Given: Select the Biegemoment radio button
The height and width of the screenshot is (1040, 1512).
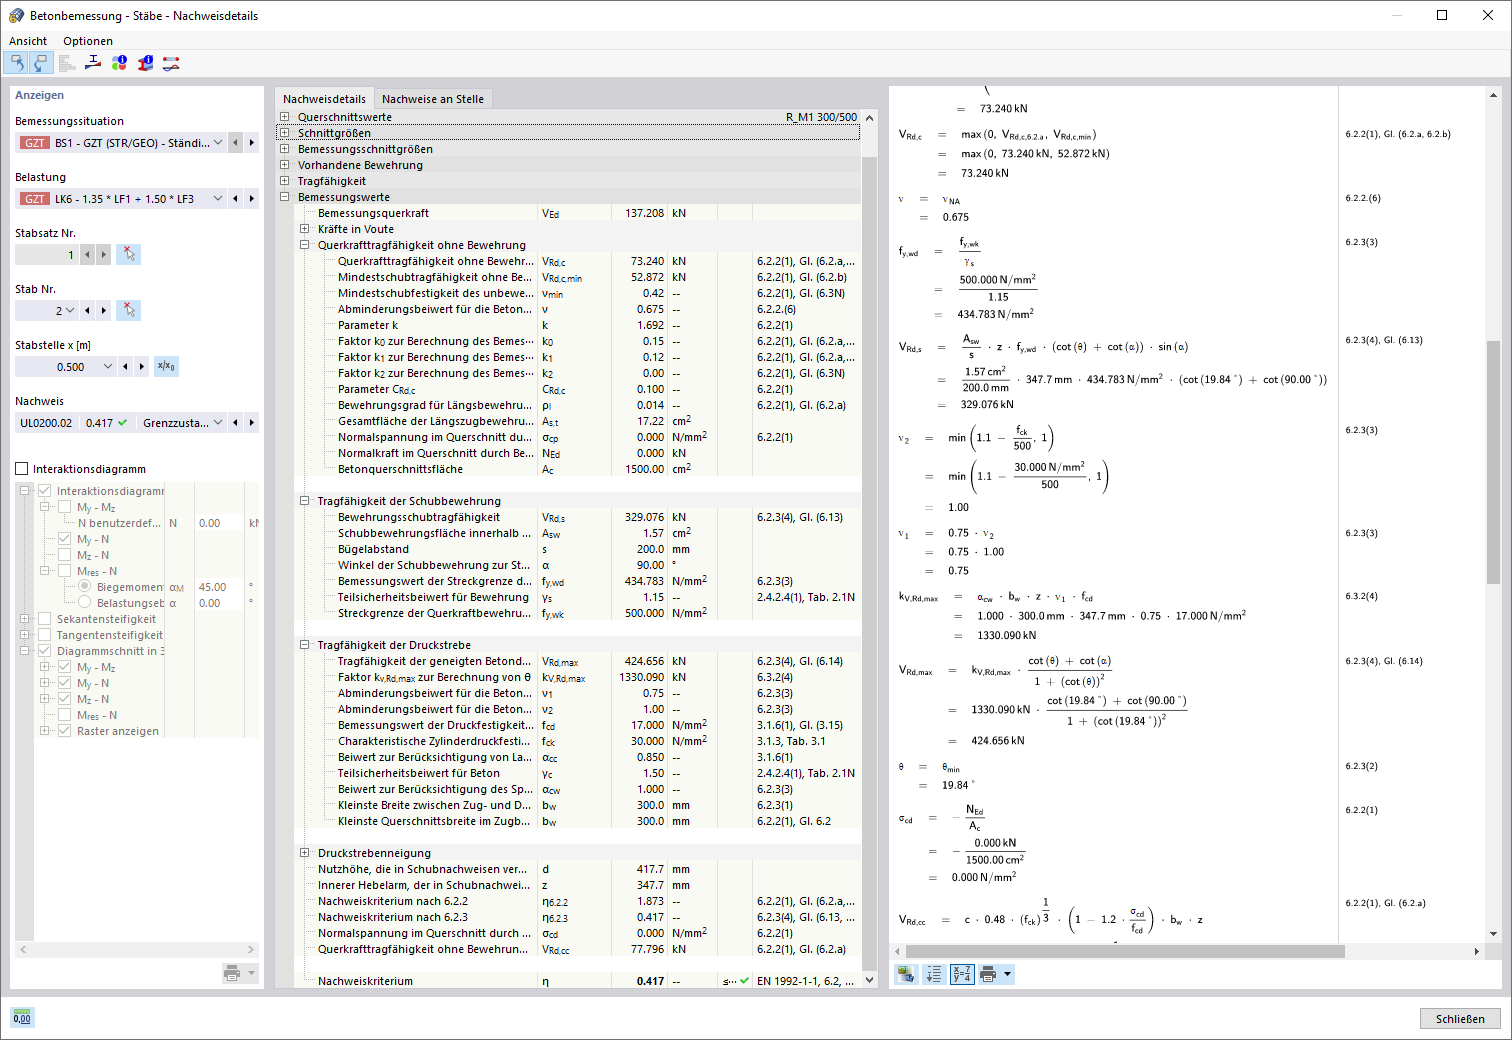Looking at the screenshot, I should pyautogui.click(x=84, y=587).
